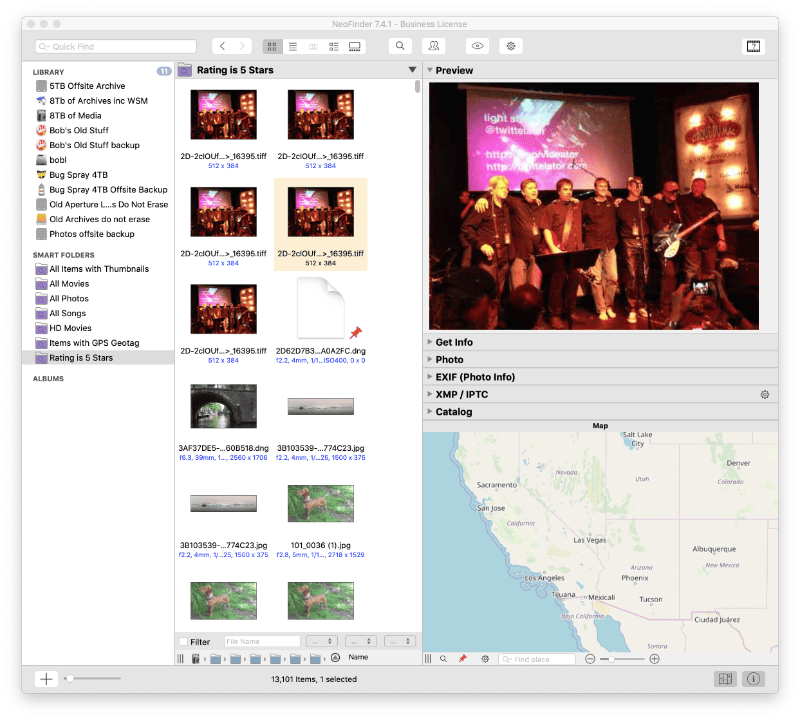Enable the Filter checkbox
Screen dimensions: 800x720
pos(182,642)
